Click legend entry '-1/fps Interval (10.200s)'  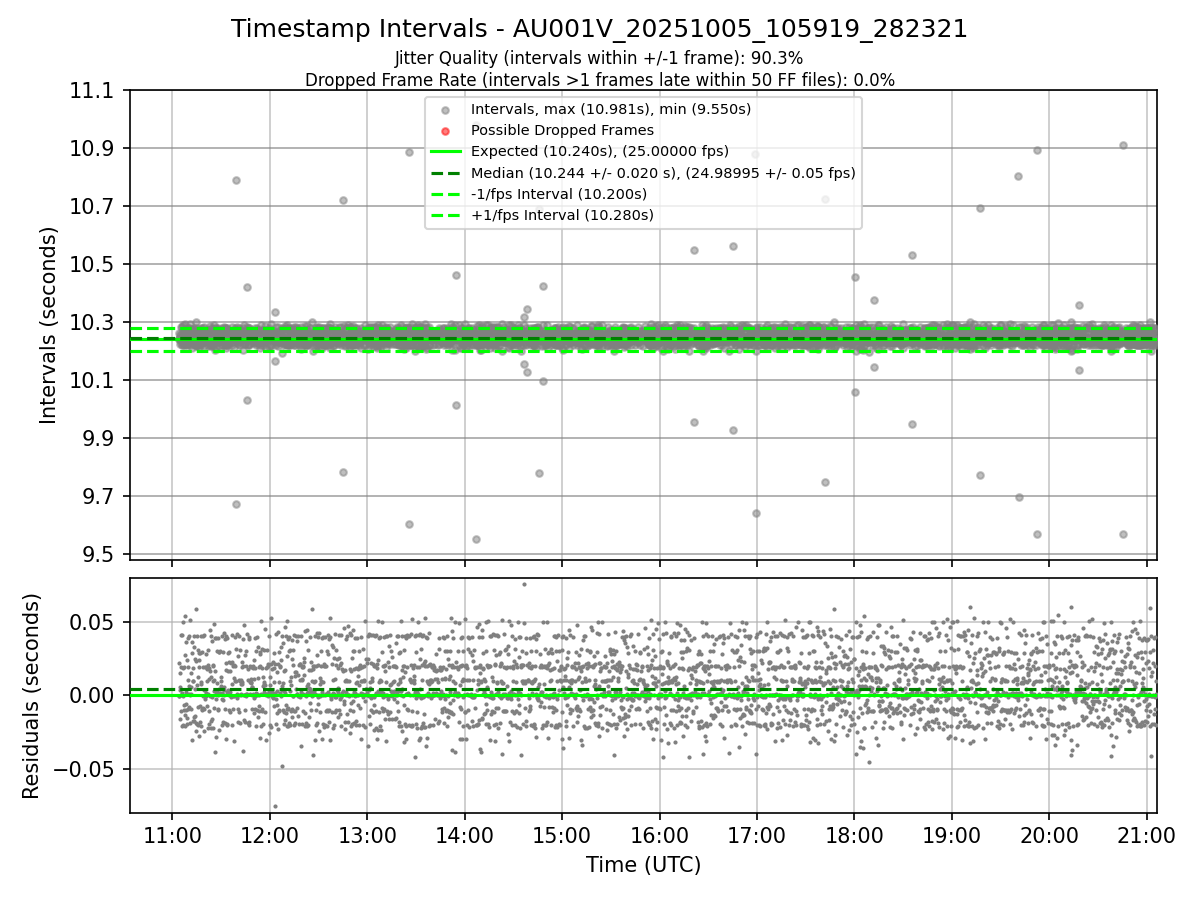pyautogui.click(x=559, y=194)
